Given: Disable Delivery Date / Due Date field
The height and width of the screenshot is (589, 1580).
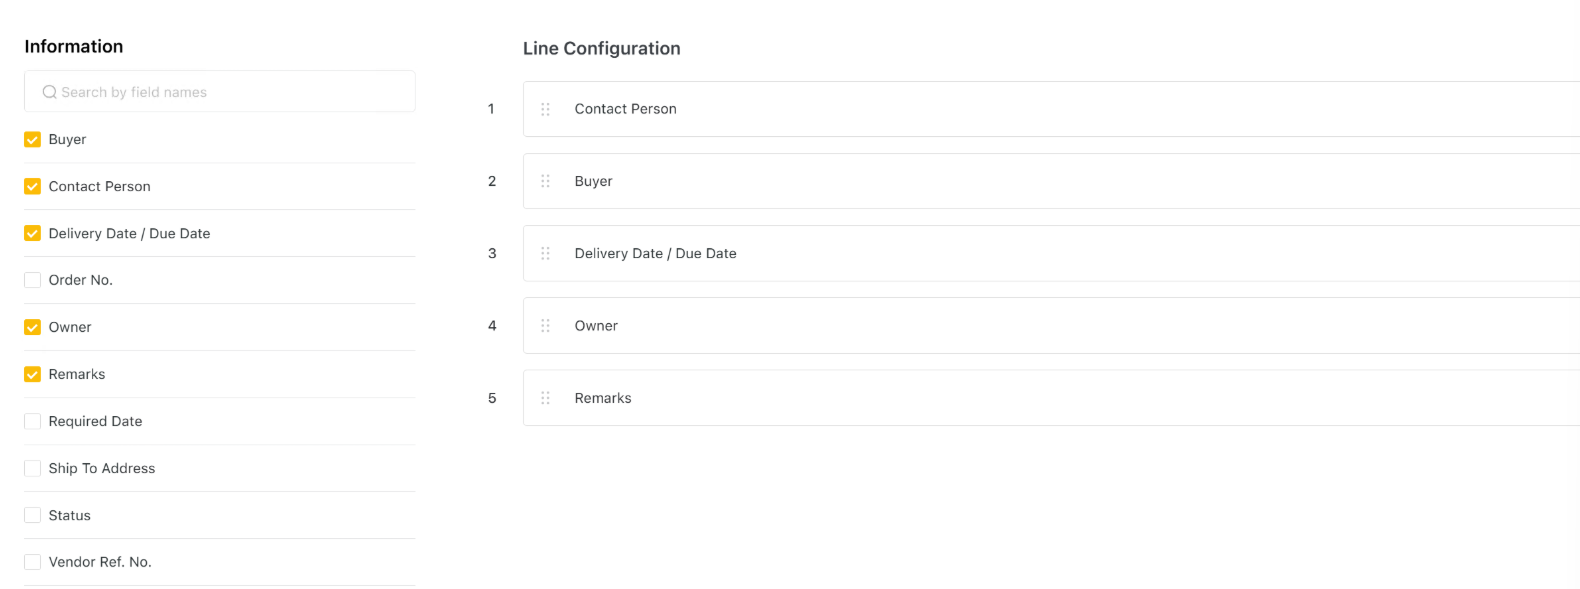Looking at the screenshot, I should [33, 234].
